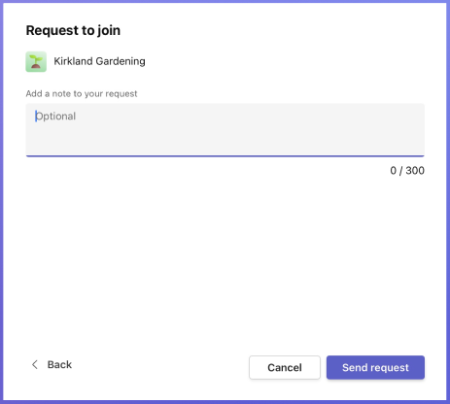Image resolution: width=450 pixels, height=404 pixels.
Task: Cancel the join request dialog
Action: 285,367
